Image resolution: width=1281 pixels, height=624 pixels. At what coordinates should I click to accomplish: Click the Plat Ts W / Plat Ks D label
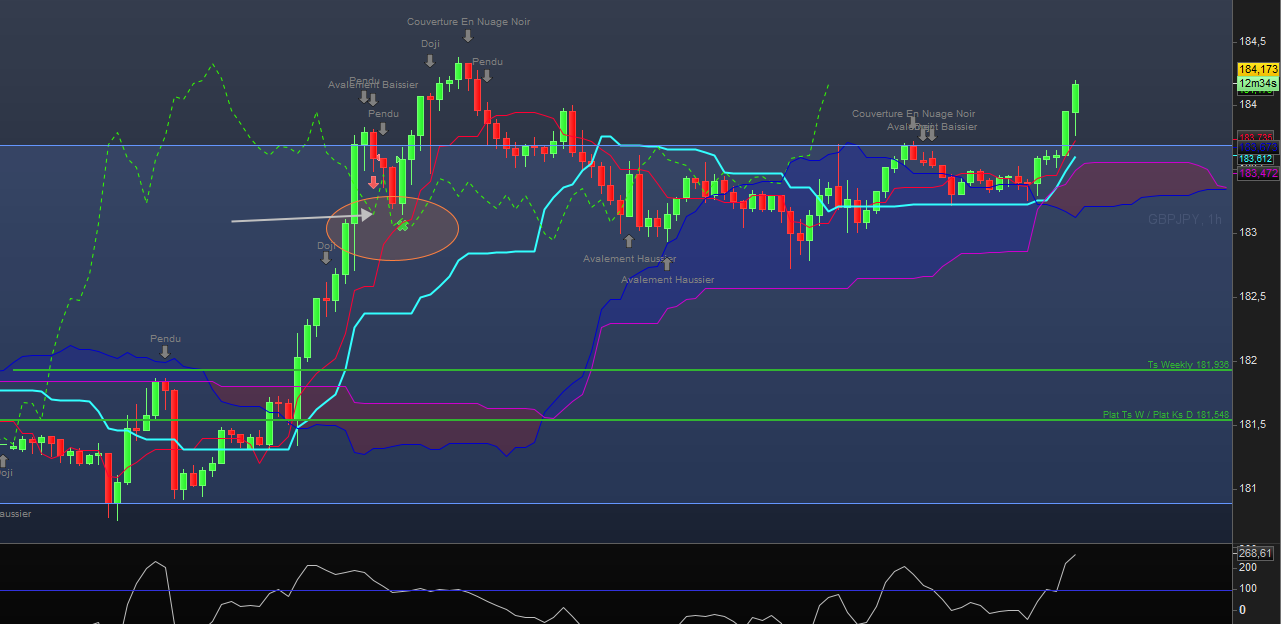1165,414
